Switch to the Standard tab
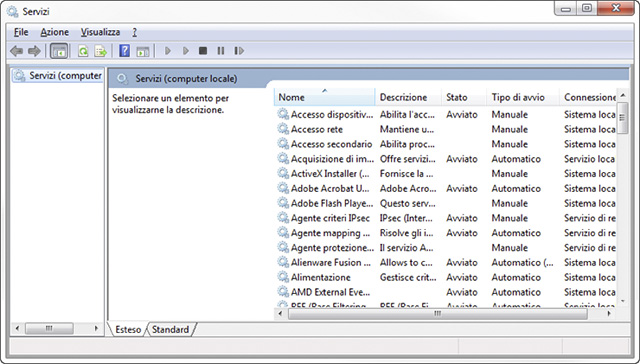The image size is (640, 364). coord(170,329)
